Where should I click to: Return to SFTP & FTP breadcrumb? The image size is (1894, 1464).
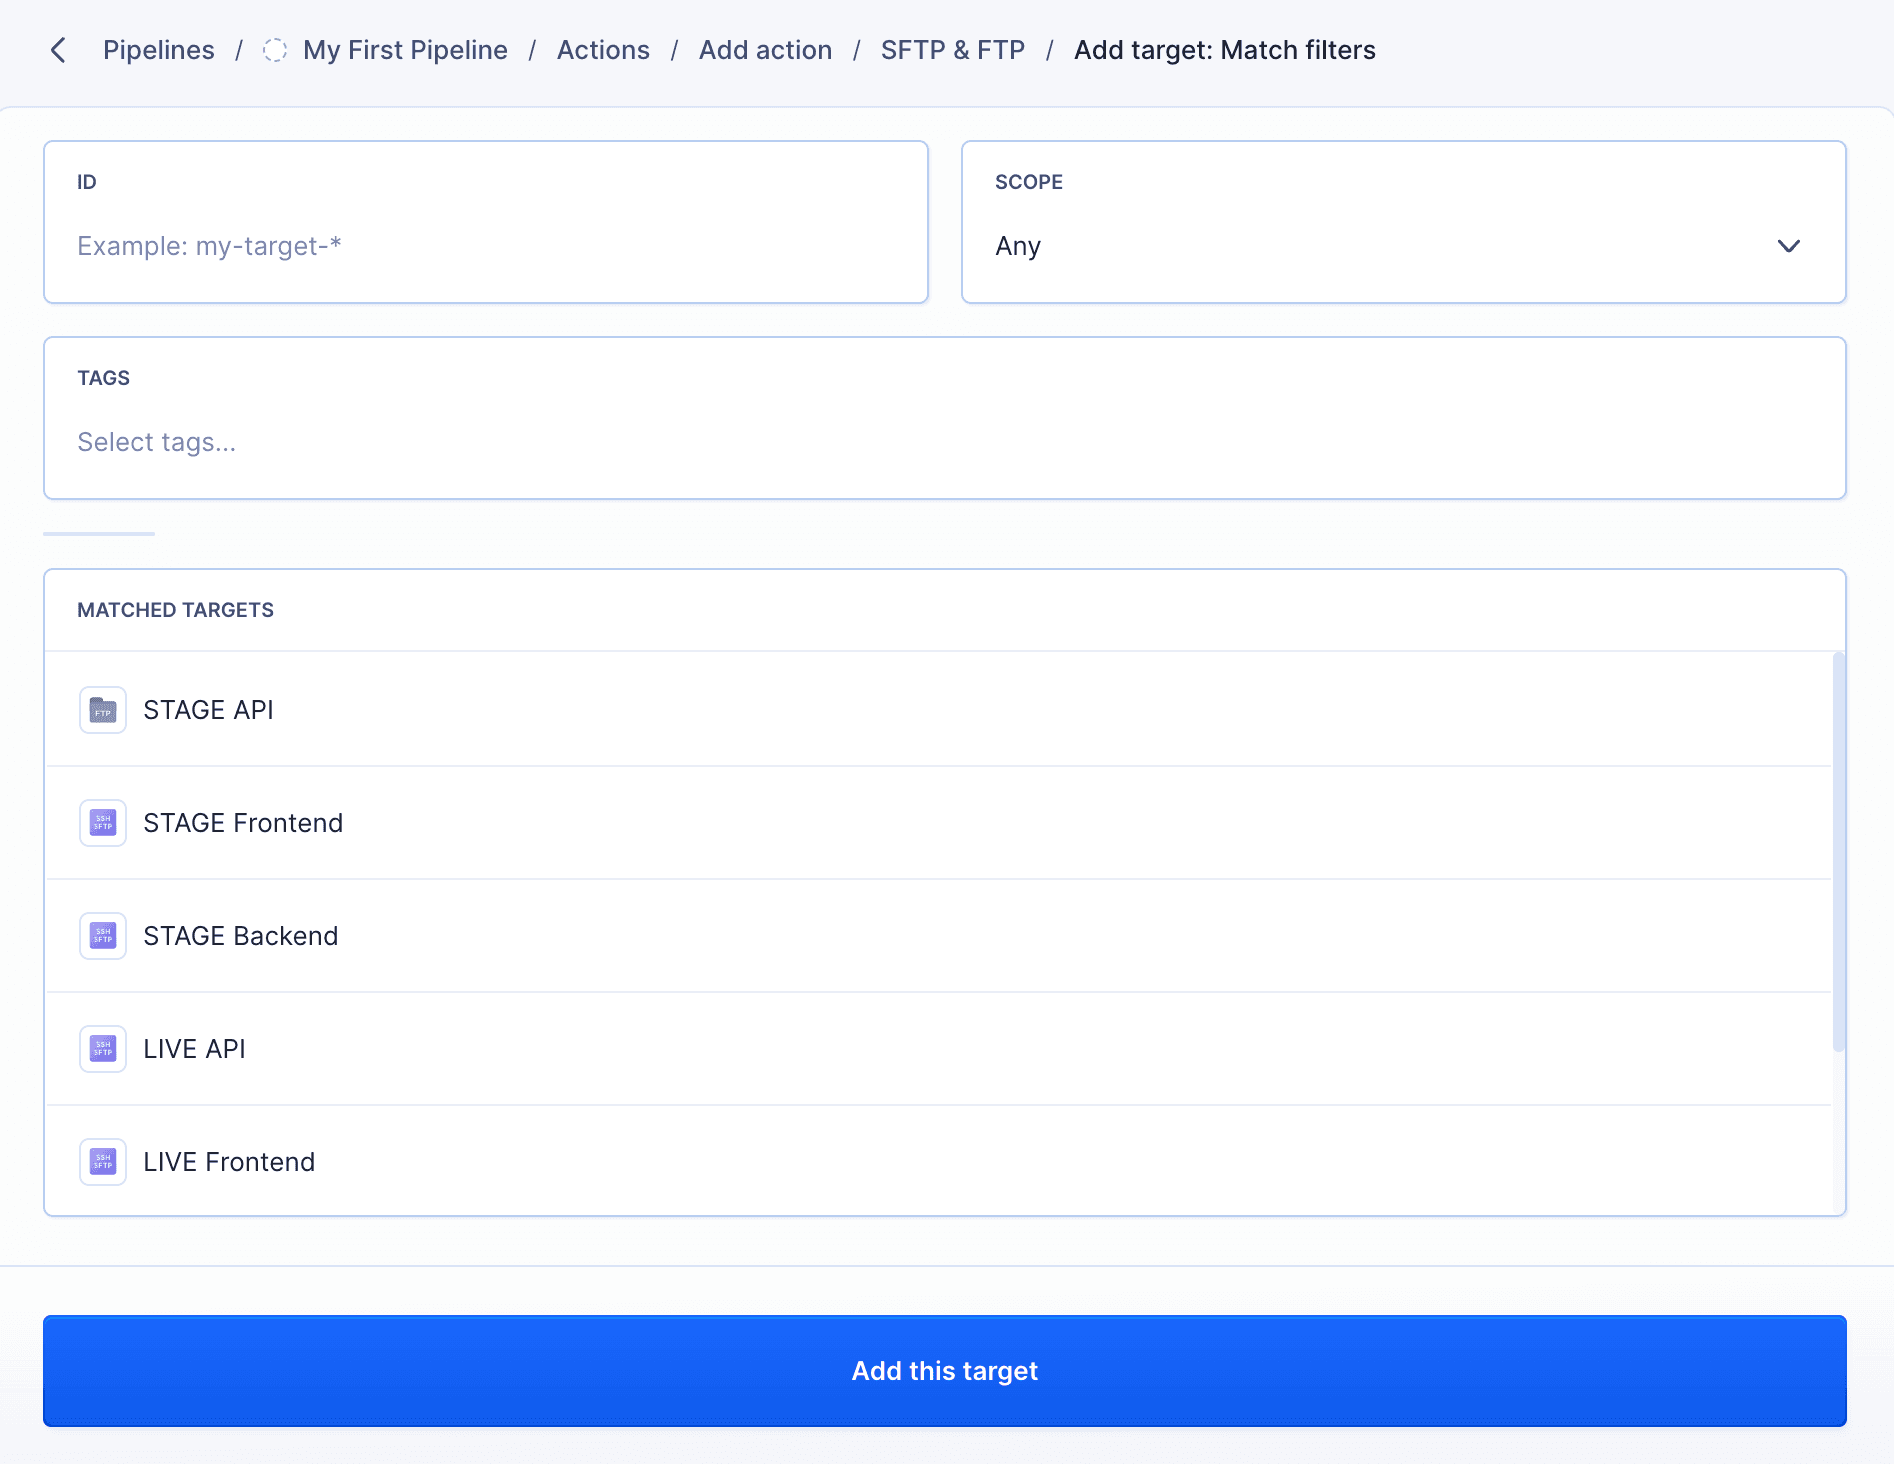953,50
